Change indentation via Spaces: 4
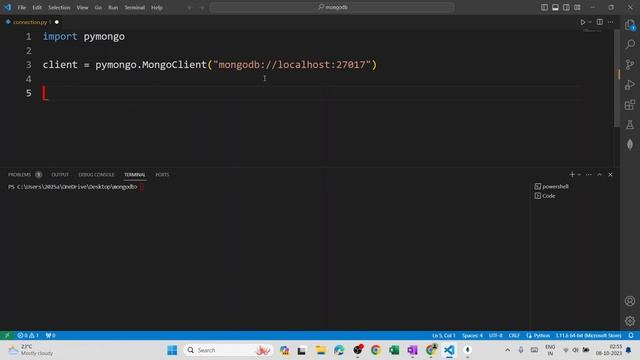640x360 pixels. (472, 336)
